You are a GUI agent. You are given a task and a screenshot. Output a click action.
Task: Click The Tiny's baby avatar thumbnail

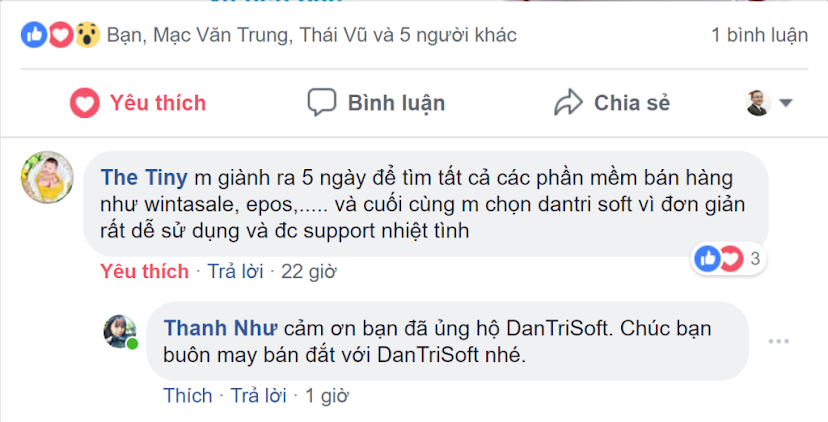[47, 177]
